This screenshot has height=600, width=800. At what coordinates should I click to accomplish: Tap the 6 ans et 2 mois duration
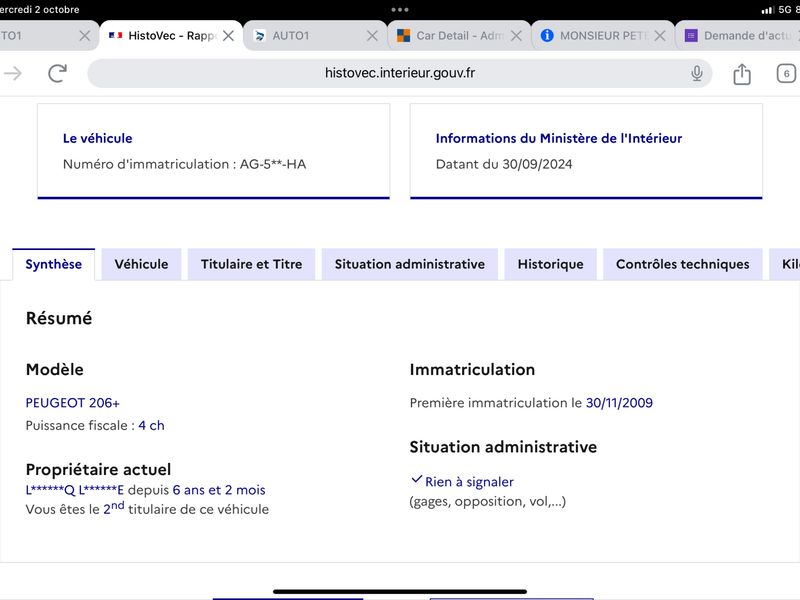click(219, 490)
